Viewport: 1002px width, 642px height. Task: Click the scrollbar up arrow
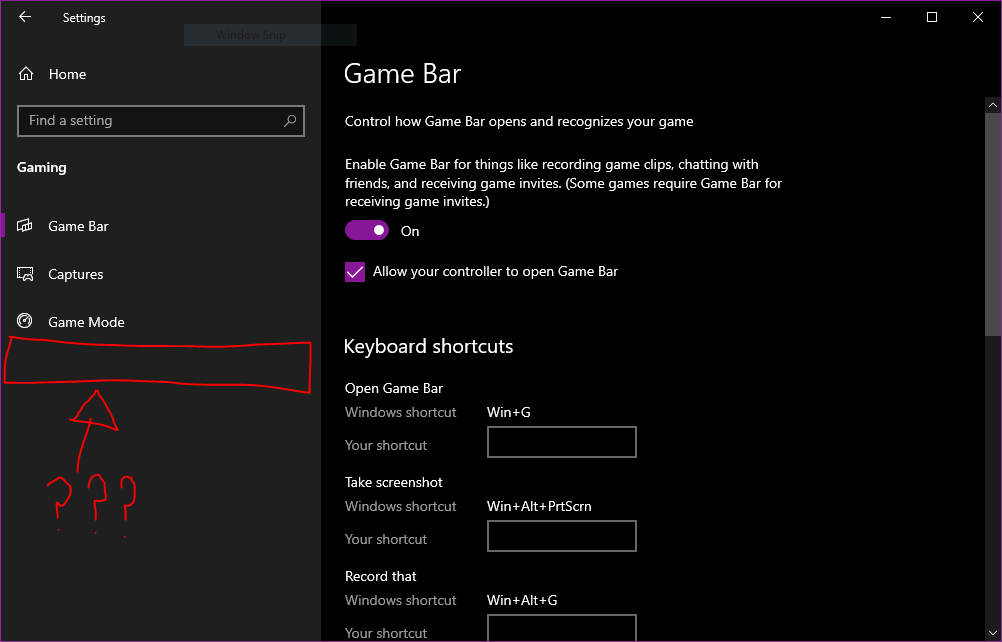(x=992, y=105)
